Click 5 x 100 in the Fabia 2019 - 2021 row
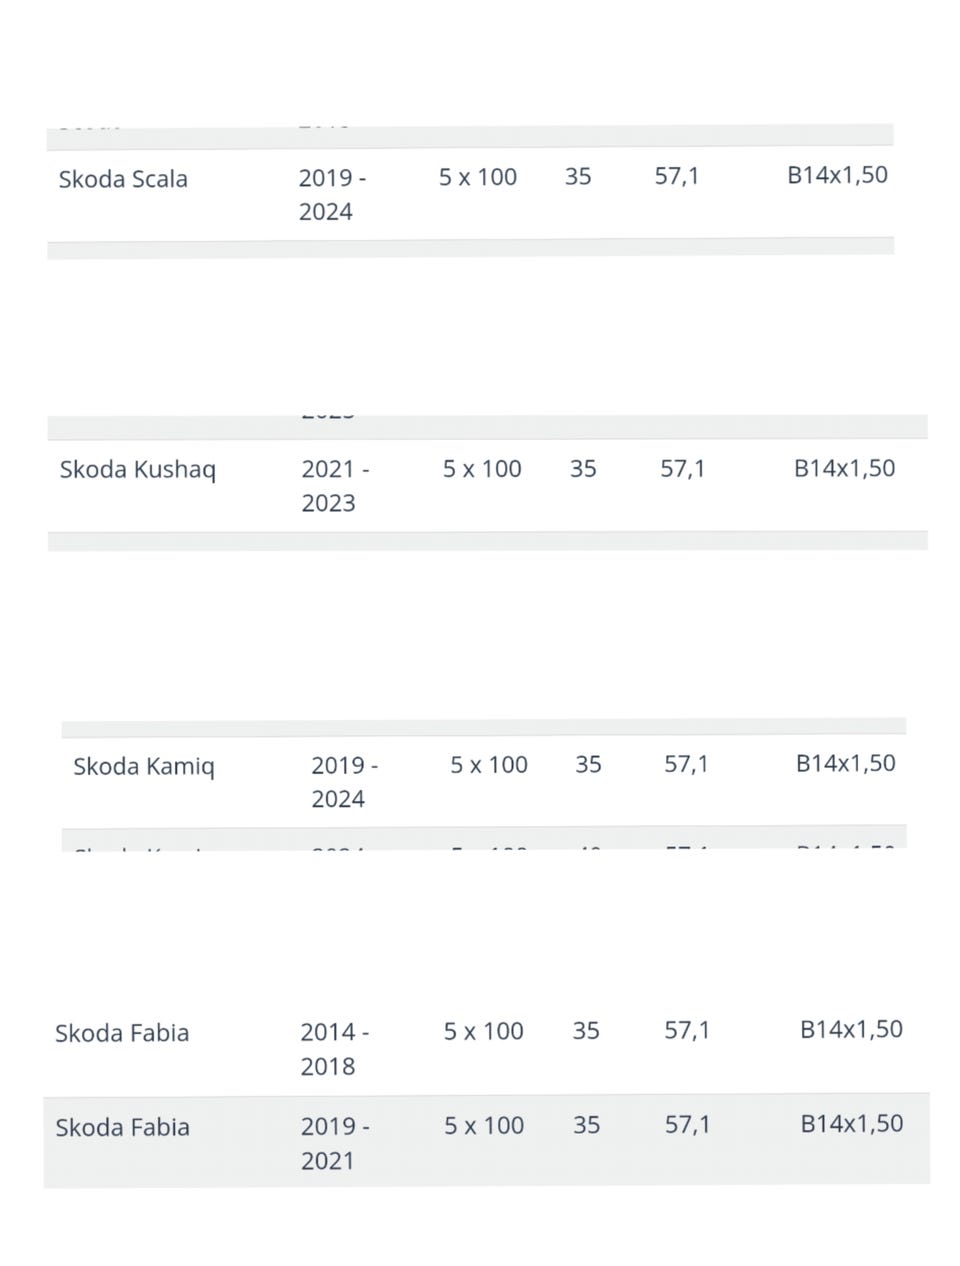Viewport: 960px width, 1266px height. (484, 1125)
